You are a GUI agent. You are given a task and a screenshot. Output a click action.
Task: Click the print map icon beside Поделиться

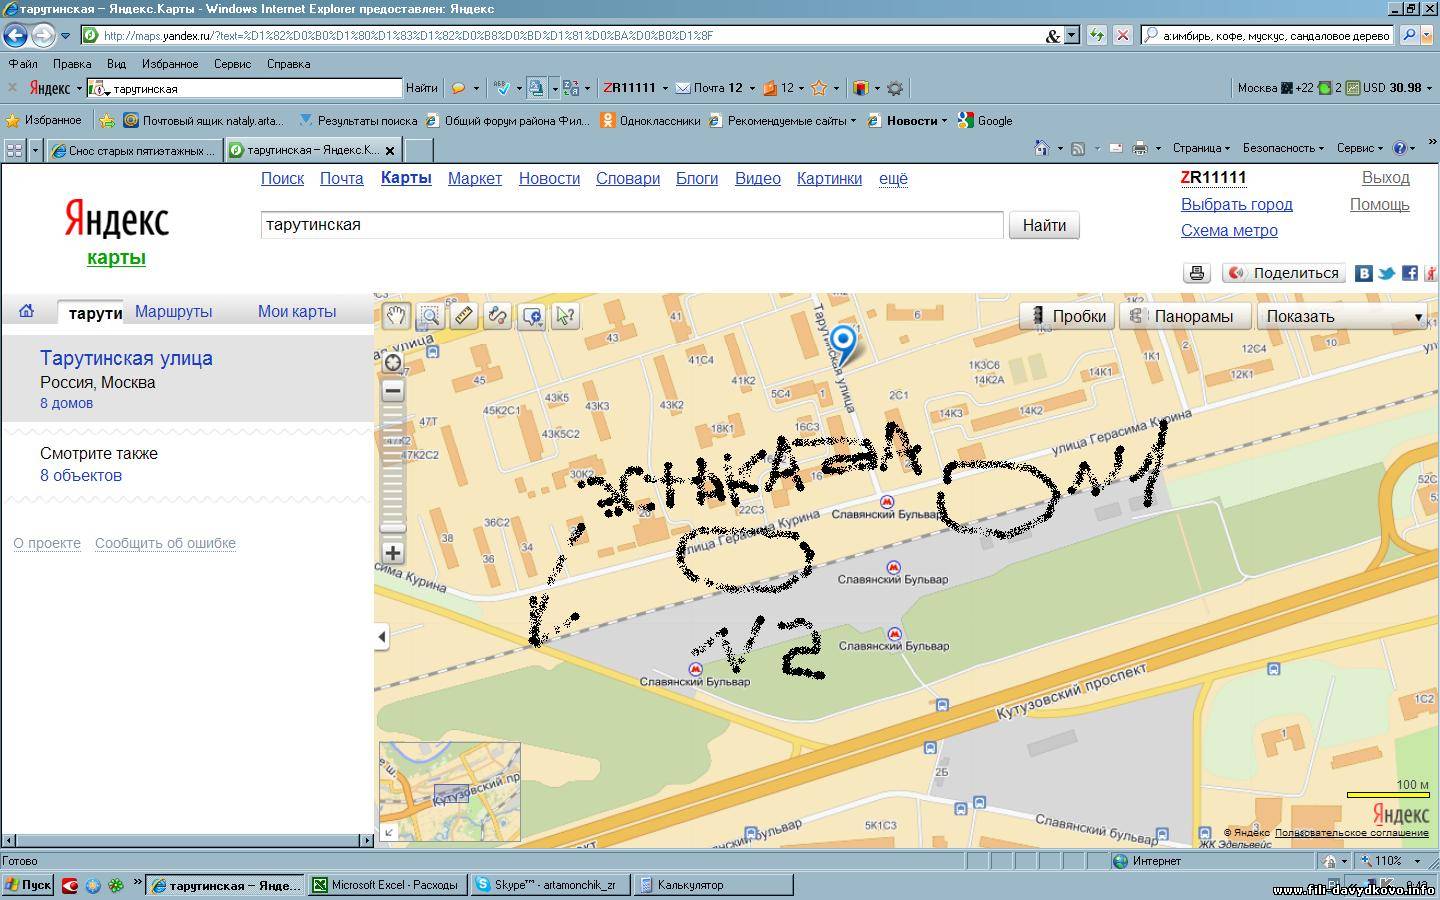click(1197, 273)
